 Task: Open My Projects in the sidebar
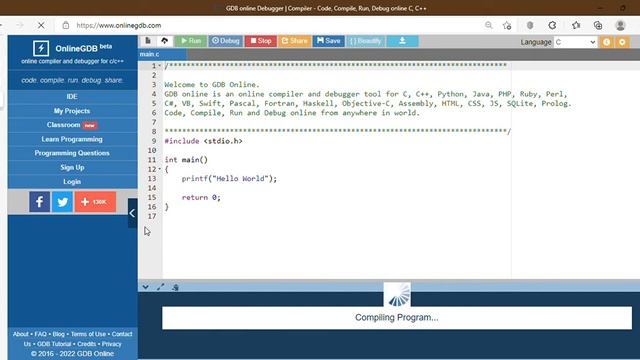point(72,111)
